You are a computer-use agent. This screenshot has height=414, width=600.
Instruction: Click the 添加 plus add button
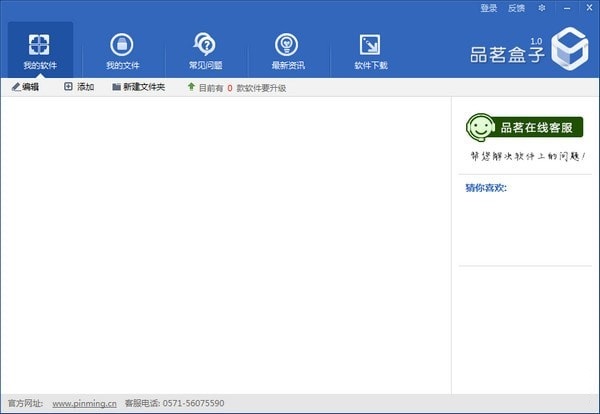tap(79, 87)
